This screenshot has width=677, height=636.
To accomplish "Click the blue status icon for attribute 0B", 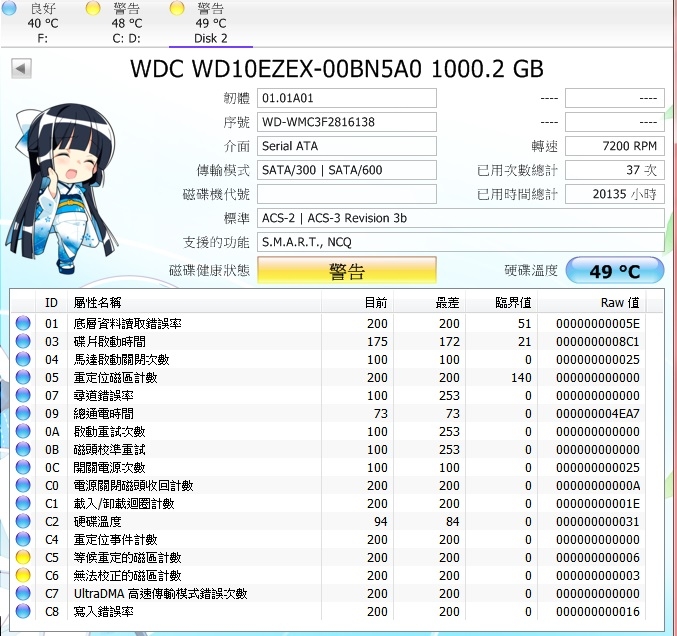I will coord(23,449).
